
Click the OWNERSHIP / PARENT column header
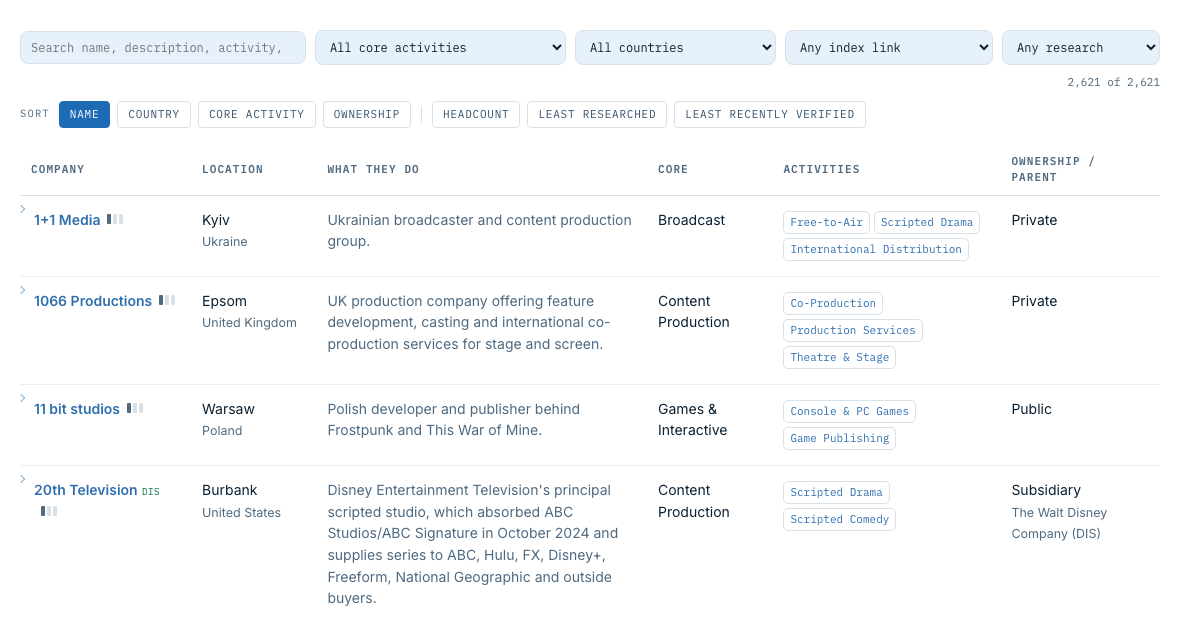point(1053,169)
